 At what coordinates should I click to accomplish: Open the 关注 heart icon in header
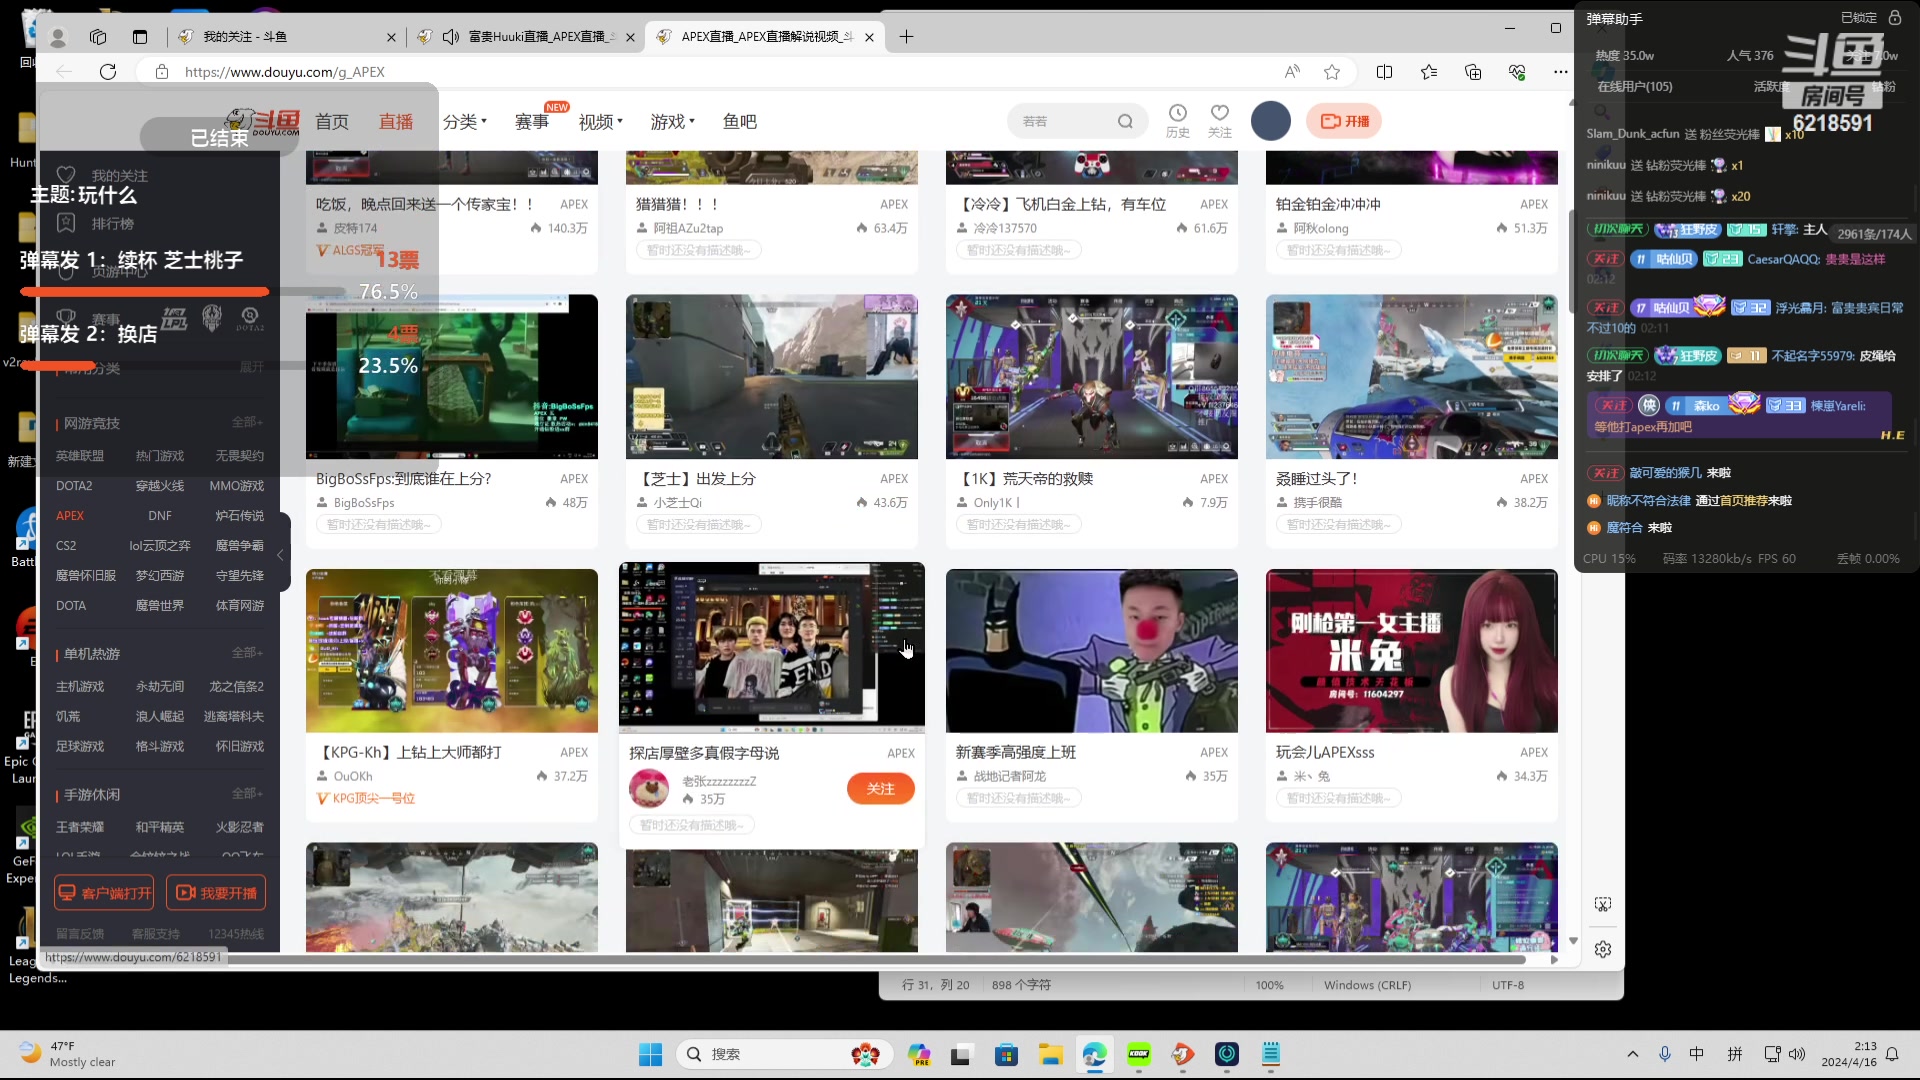(1220, 120)
